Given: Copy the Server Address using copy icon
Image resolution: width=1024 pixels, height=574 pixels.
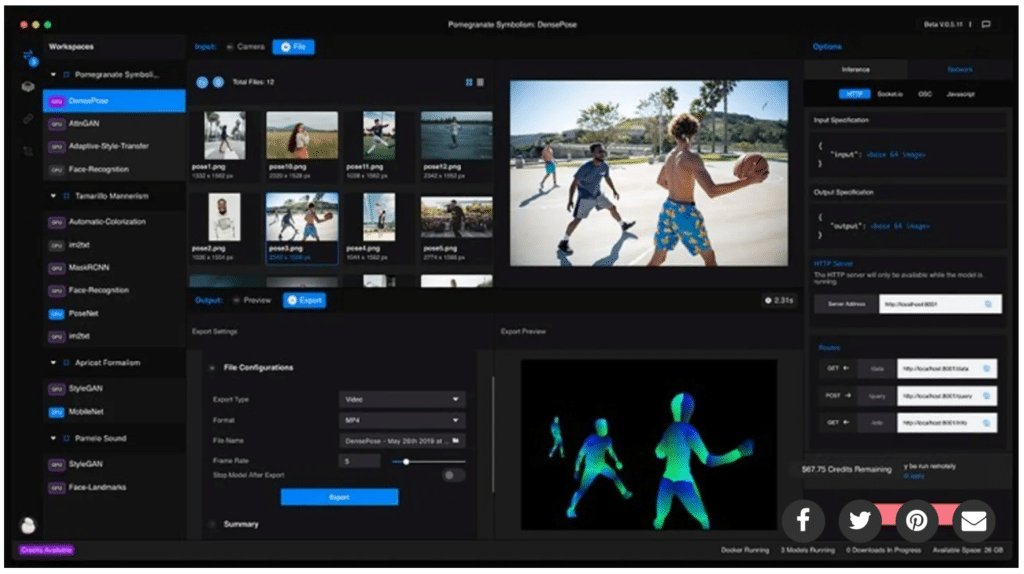Looking at the screenshot, I should 988,303.
